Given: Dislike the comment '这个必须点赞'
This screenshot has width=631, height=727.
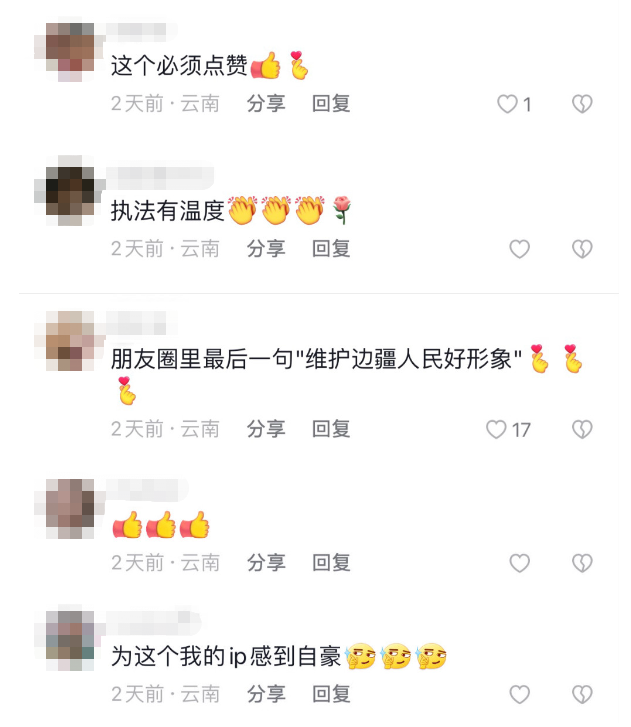Looking at the screenshot, I should (x=582, y=104).
